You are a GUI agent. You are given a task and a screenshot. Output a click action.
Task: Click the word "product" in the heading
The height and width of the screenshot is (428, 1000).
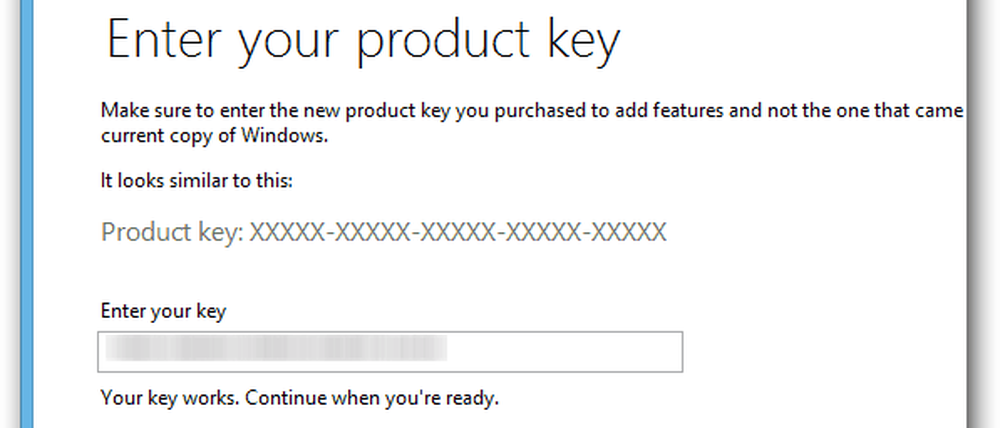(x=444, y=42)
